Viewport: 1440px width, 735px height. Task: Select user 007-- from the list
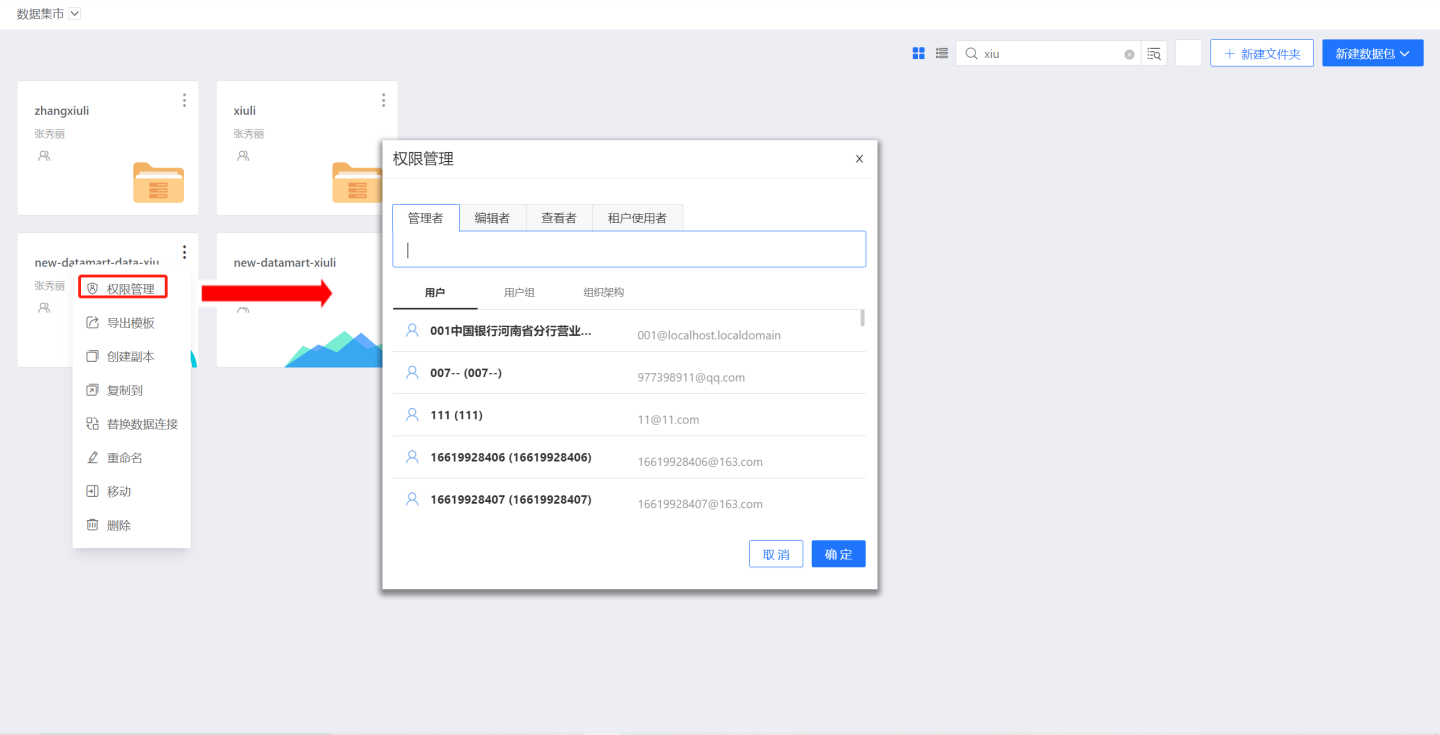coord(466,373)
